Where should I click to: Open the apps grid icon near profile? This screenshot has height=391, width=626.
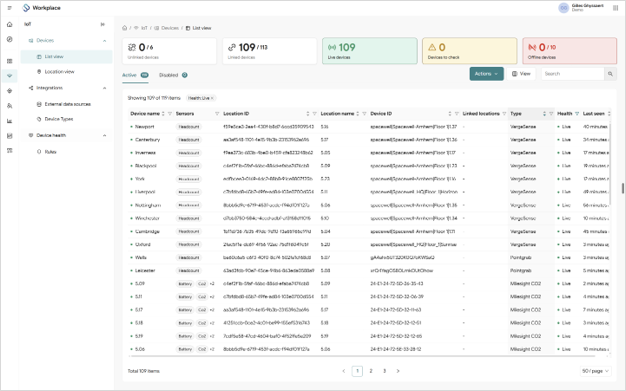pos(615,8)
